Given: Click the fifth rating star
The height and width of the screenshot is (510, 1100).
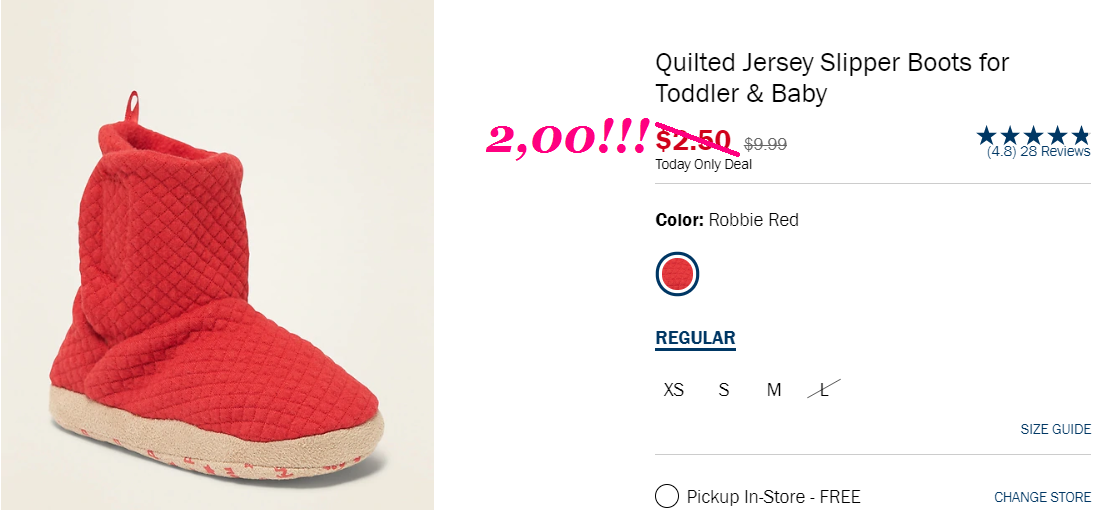Looking at the screenshot, I should click(1080, 135).
